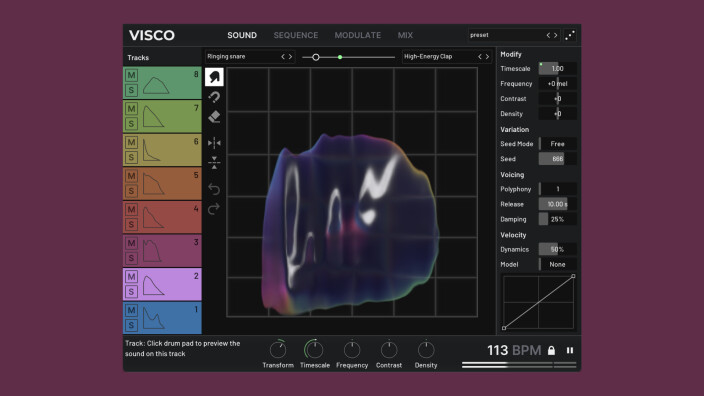Image resolution: width=704 pixels, height=396 pixels.
Task: Switch to the SEQUENCE tab
Action: click(x=296, y=35)
